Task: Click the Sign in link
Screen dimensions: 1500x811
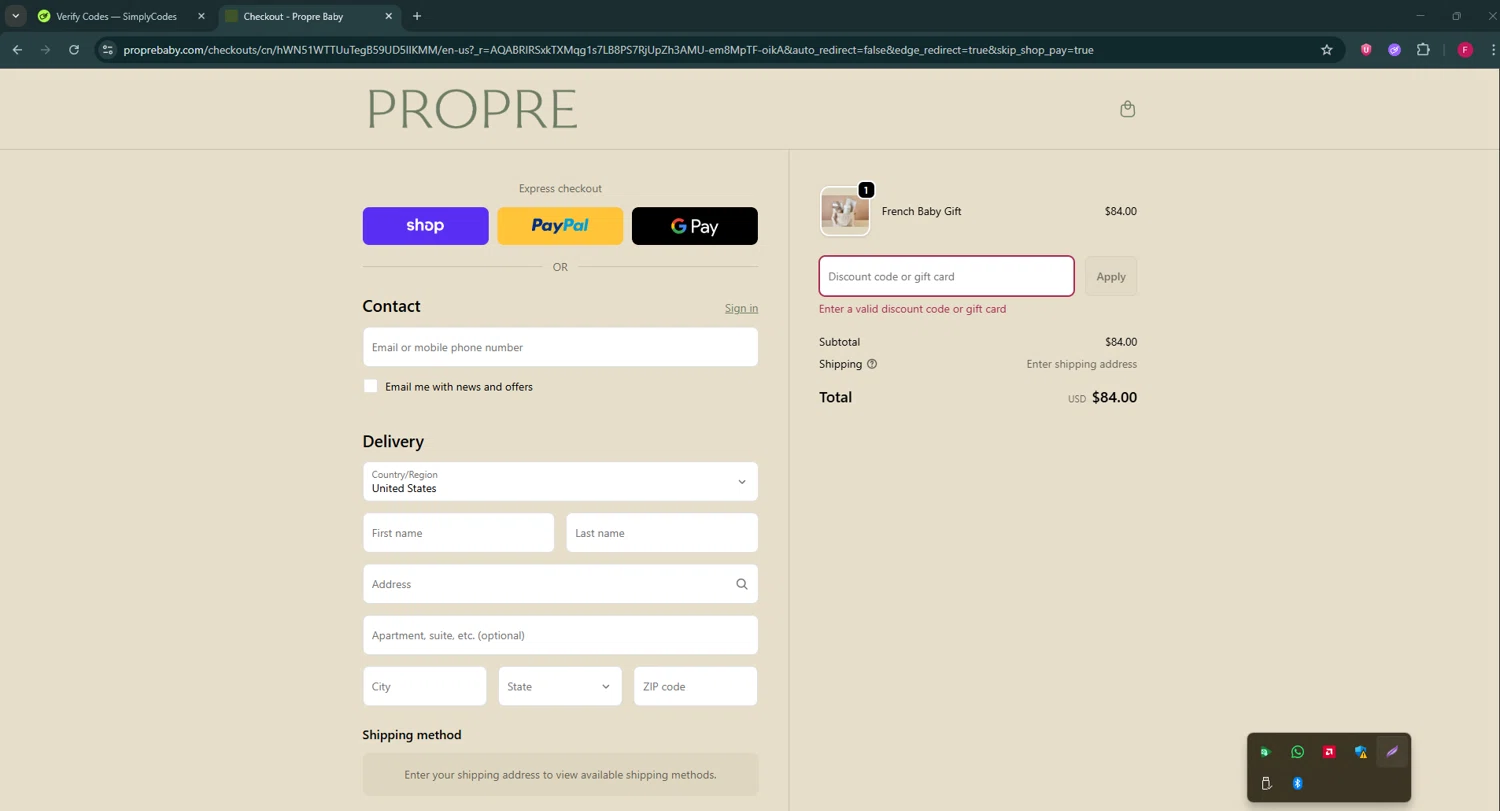Action: [741, 308]
